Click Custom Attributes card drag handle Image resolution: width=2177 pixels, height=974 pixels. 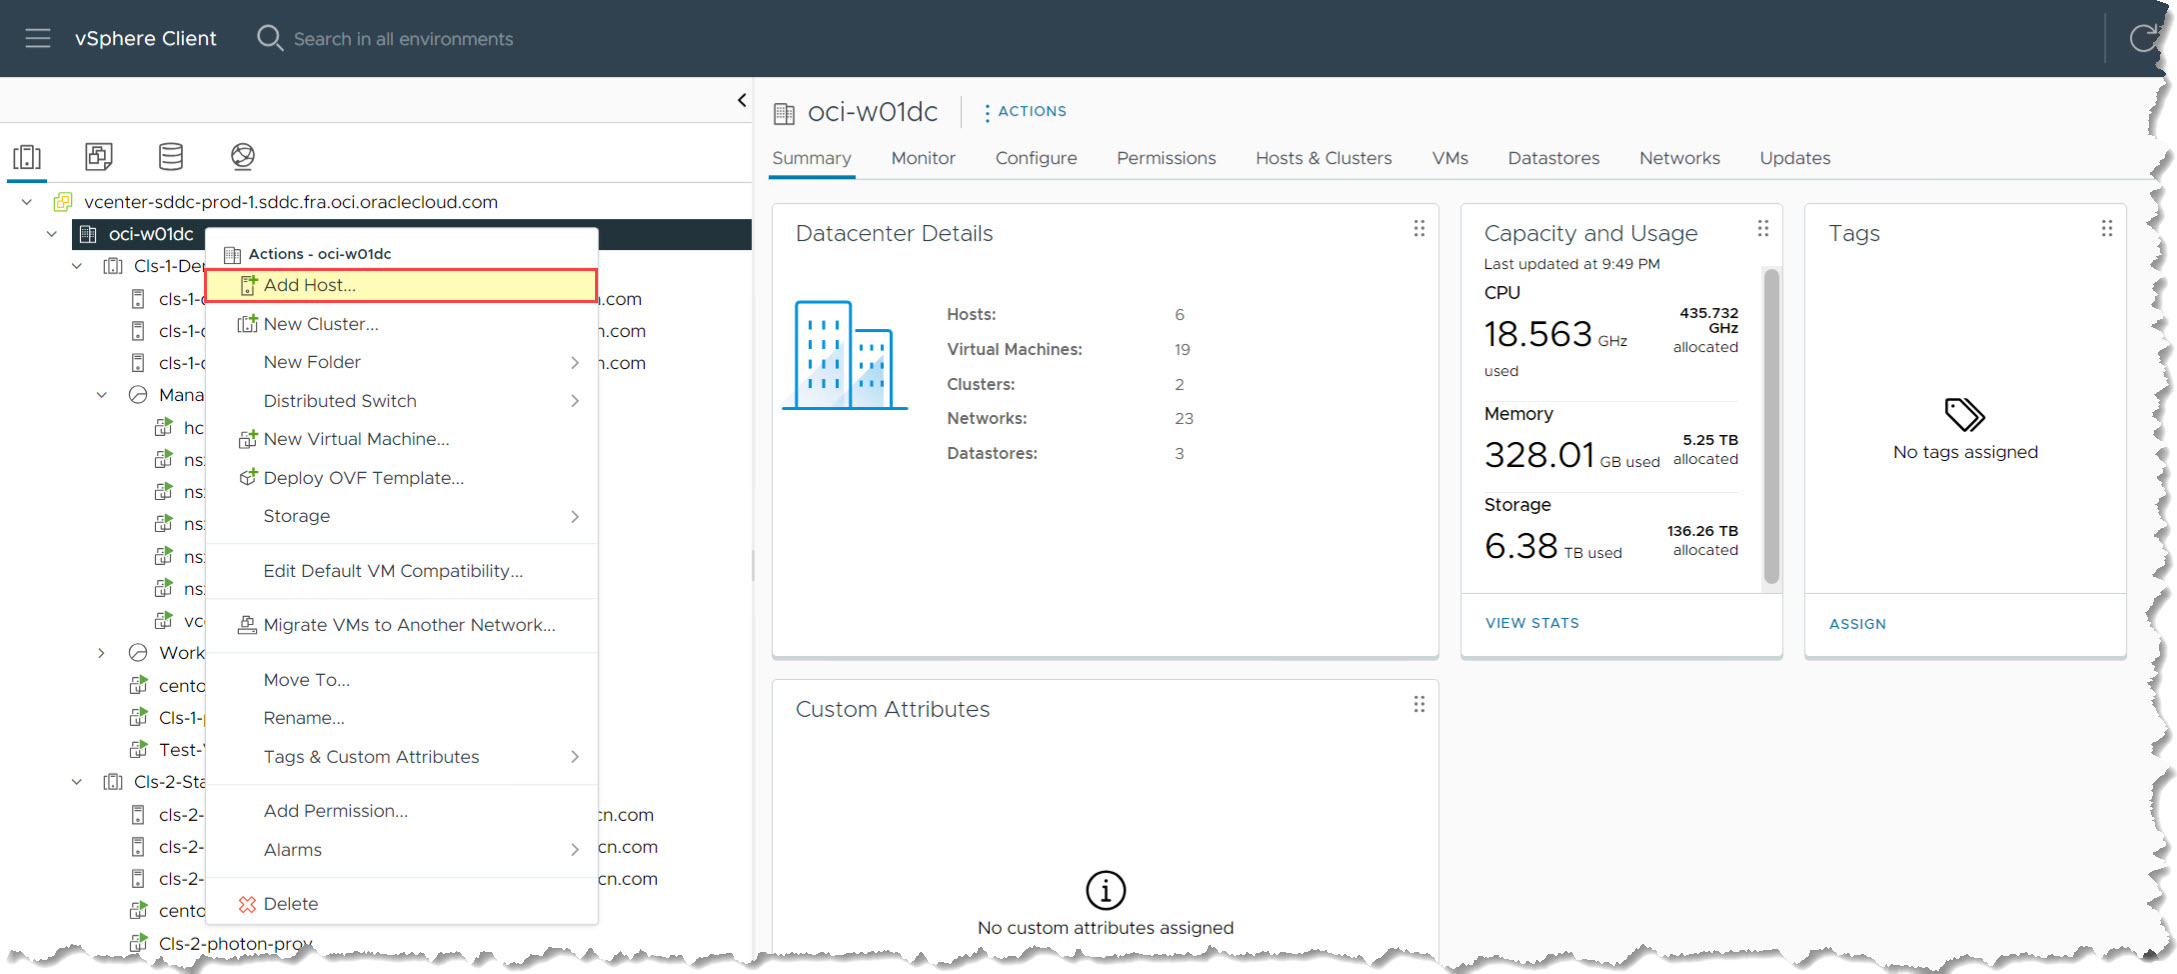(1418, 705)
